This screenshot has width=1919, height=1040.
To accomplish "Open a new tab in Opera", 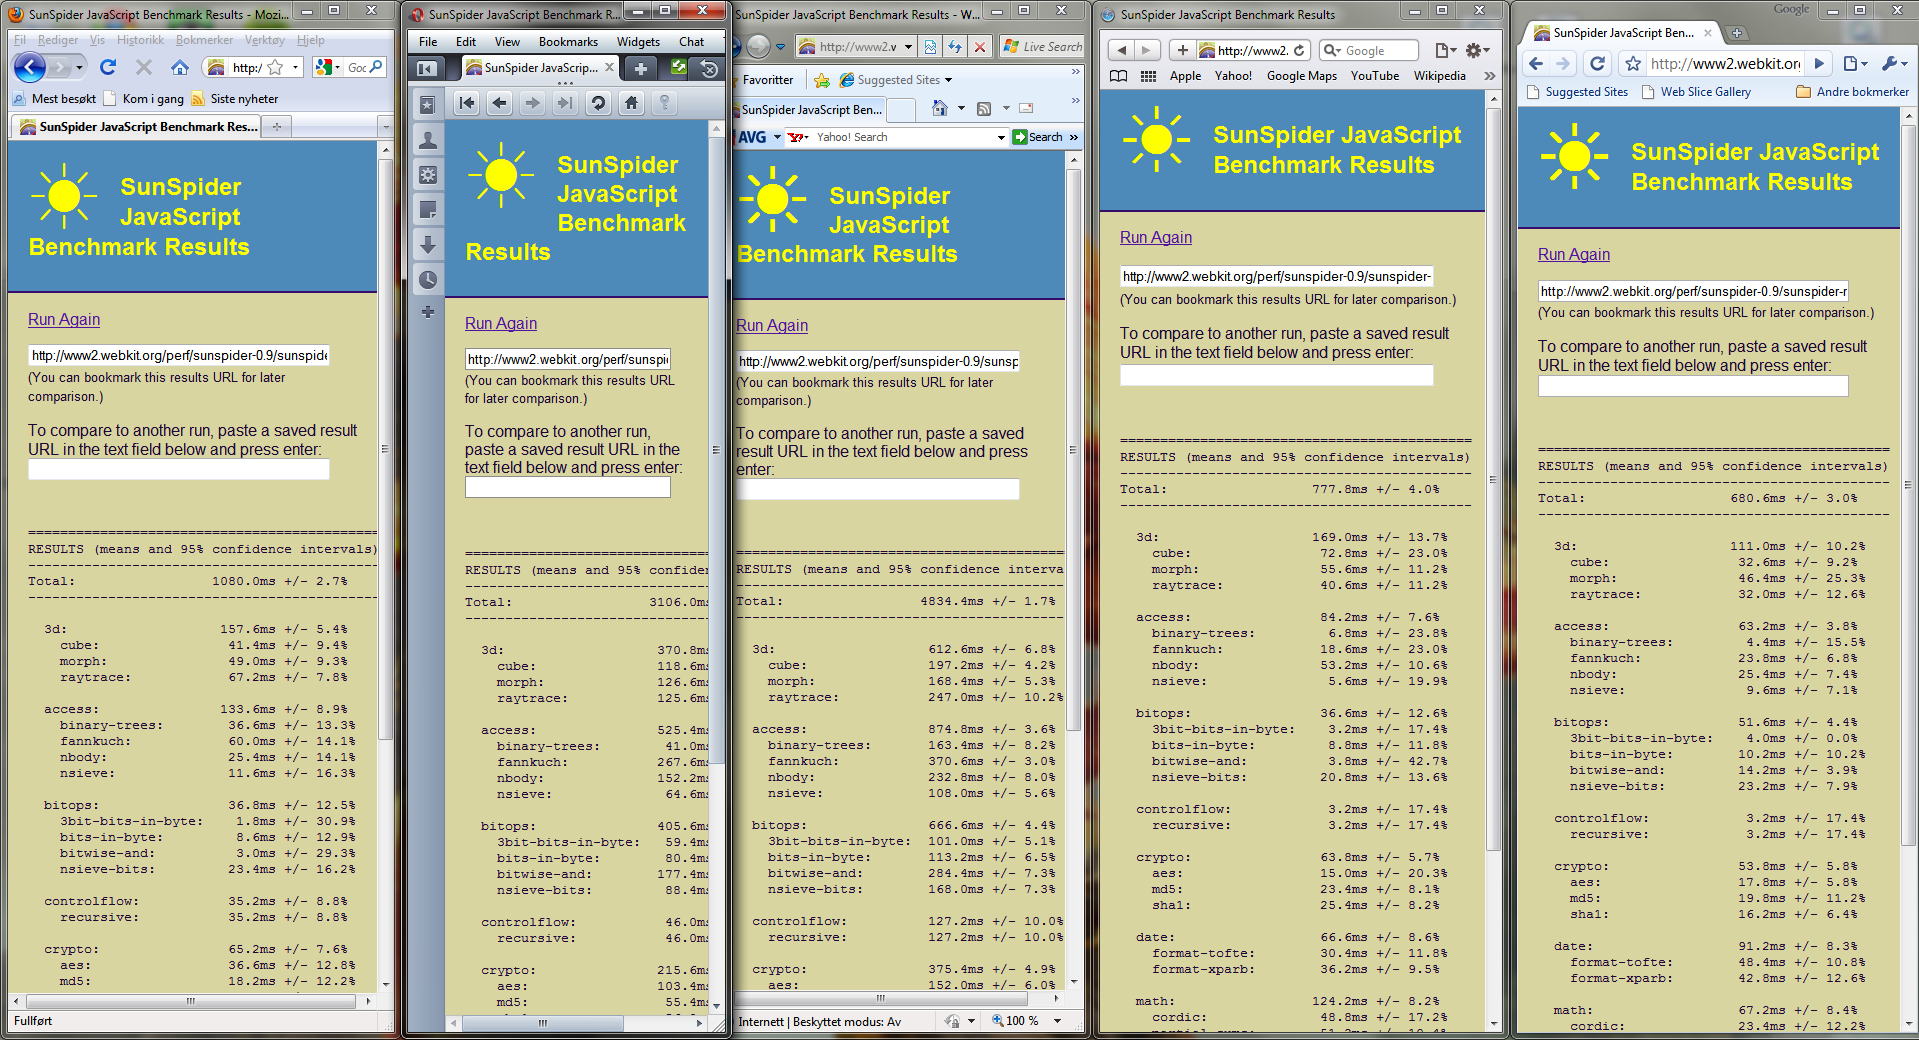I will pyautogui.click(x=641, y=68).
